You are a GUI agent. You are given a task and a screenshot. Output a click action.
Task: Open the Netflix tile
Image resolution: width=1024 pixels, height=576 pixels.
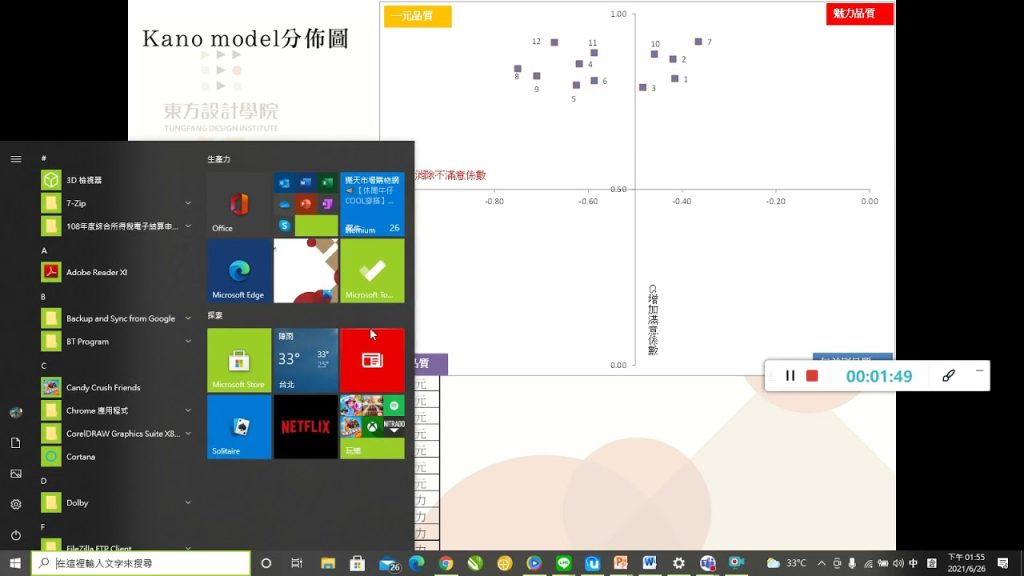(306, 426)
